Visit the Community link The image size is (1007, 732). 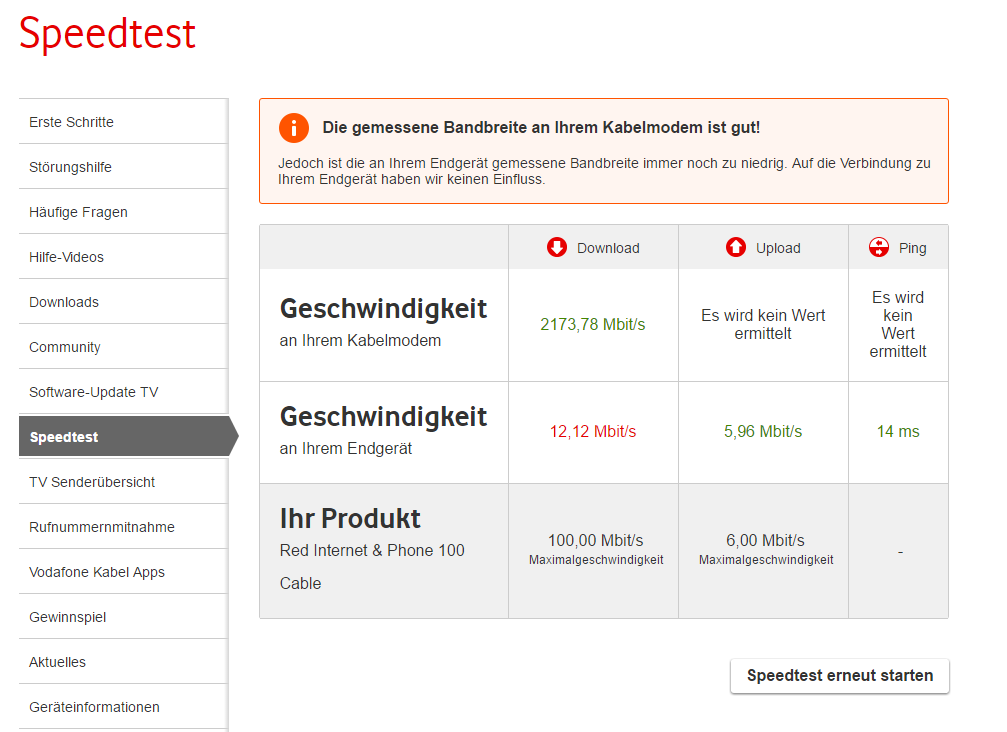(65, 347)
